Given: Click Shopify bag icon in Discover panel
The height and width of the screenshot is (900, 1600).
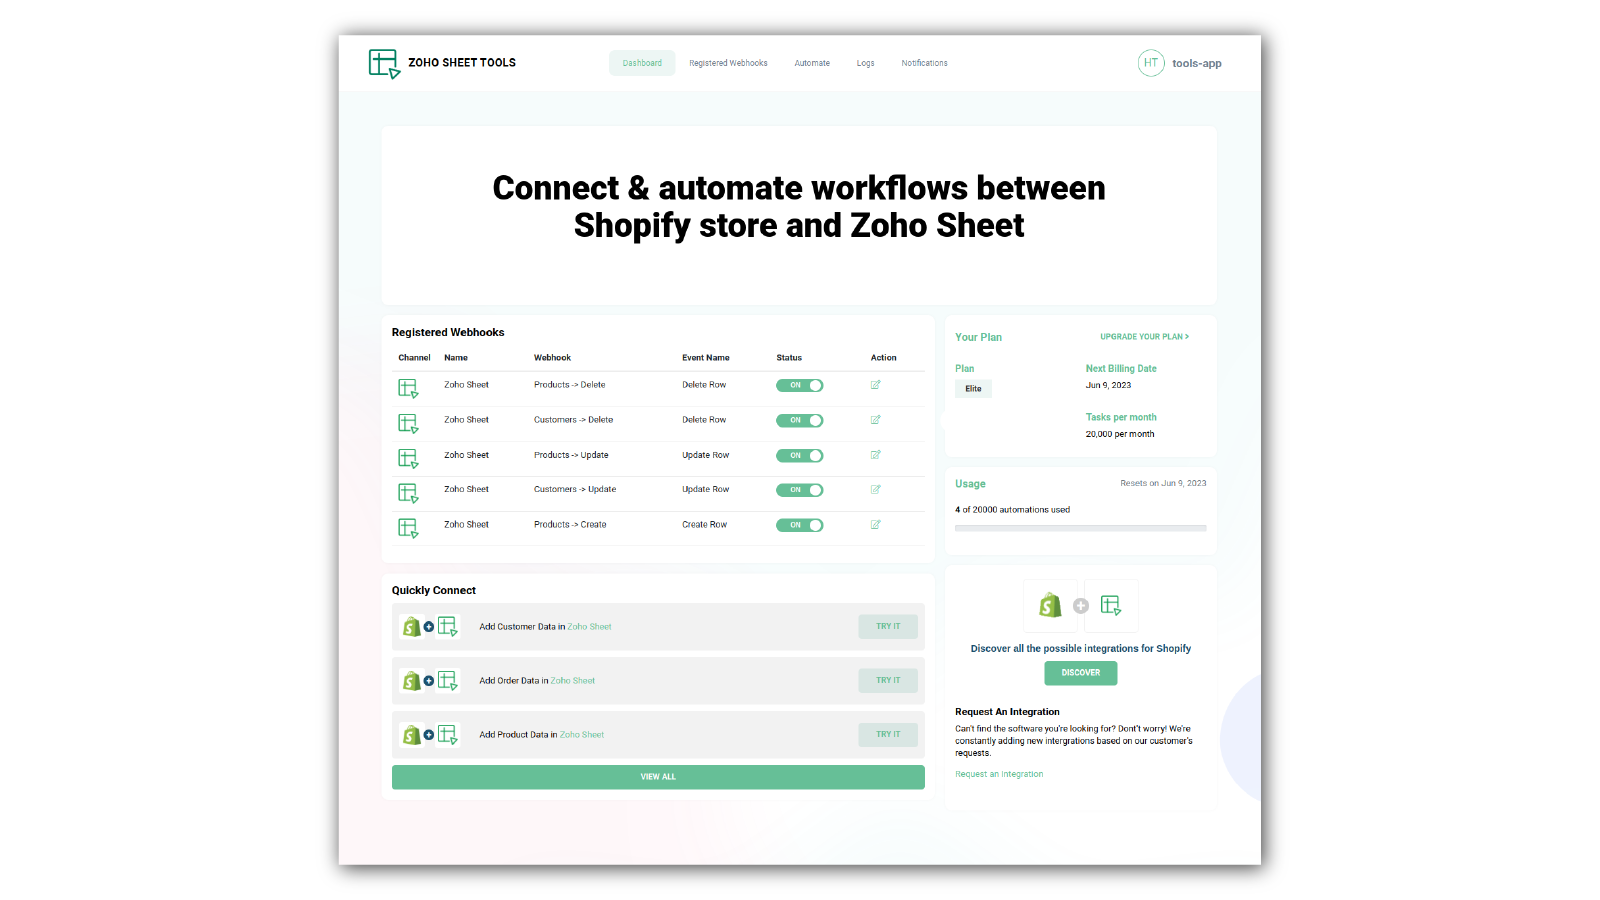Looking at the screenshot, I should (x=1050, y=605).
